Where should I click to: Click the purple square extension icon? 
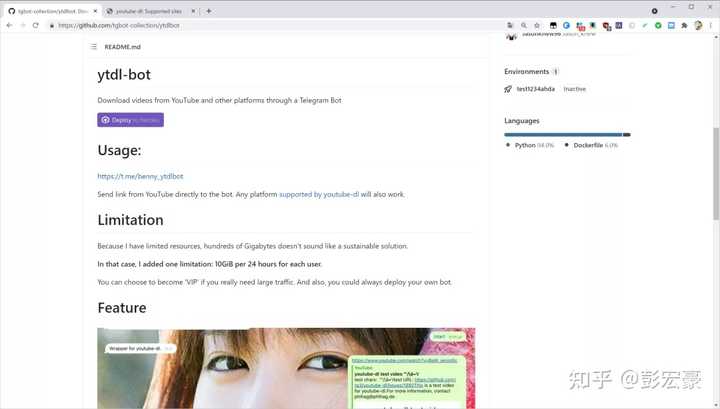[619, 25]
